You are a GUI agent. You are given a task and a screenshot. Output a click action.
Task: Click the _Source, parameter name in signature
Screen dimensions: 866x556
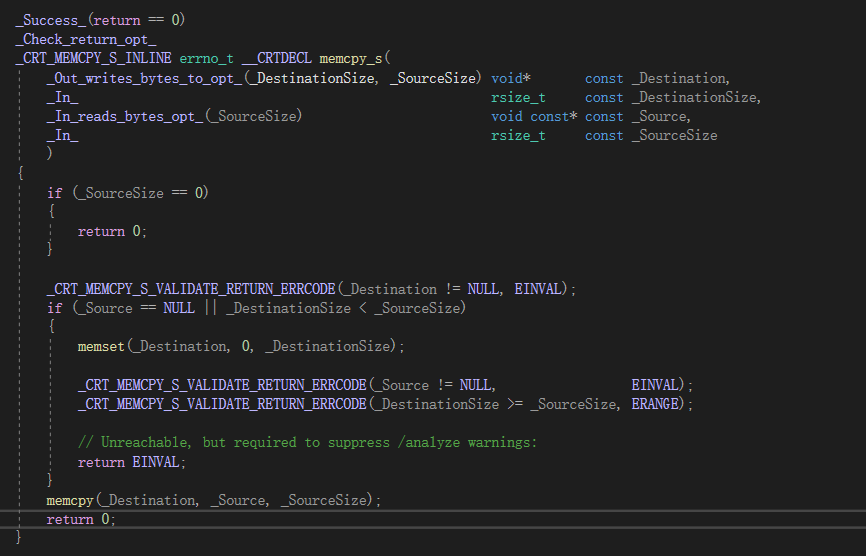661,117
